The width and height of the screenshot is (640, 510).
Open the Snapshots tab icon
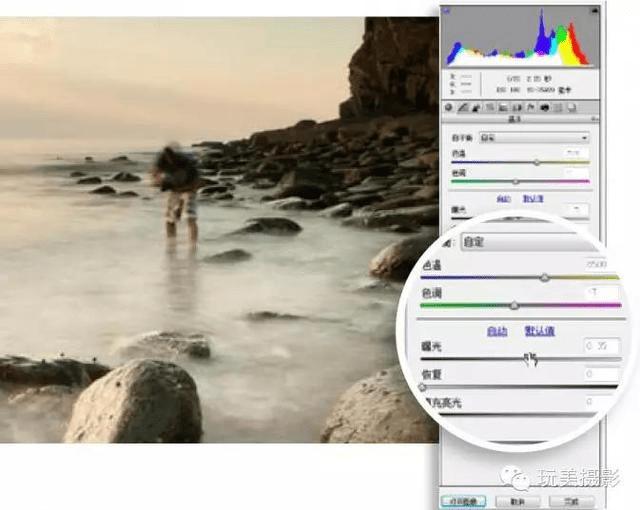point(572,108)
